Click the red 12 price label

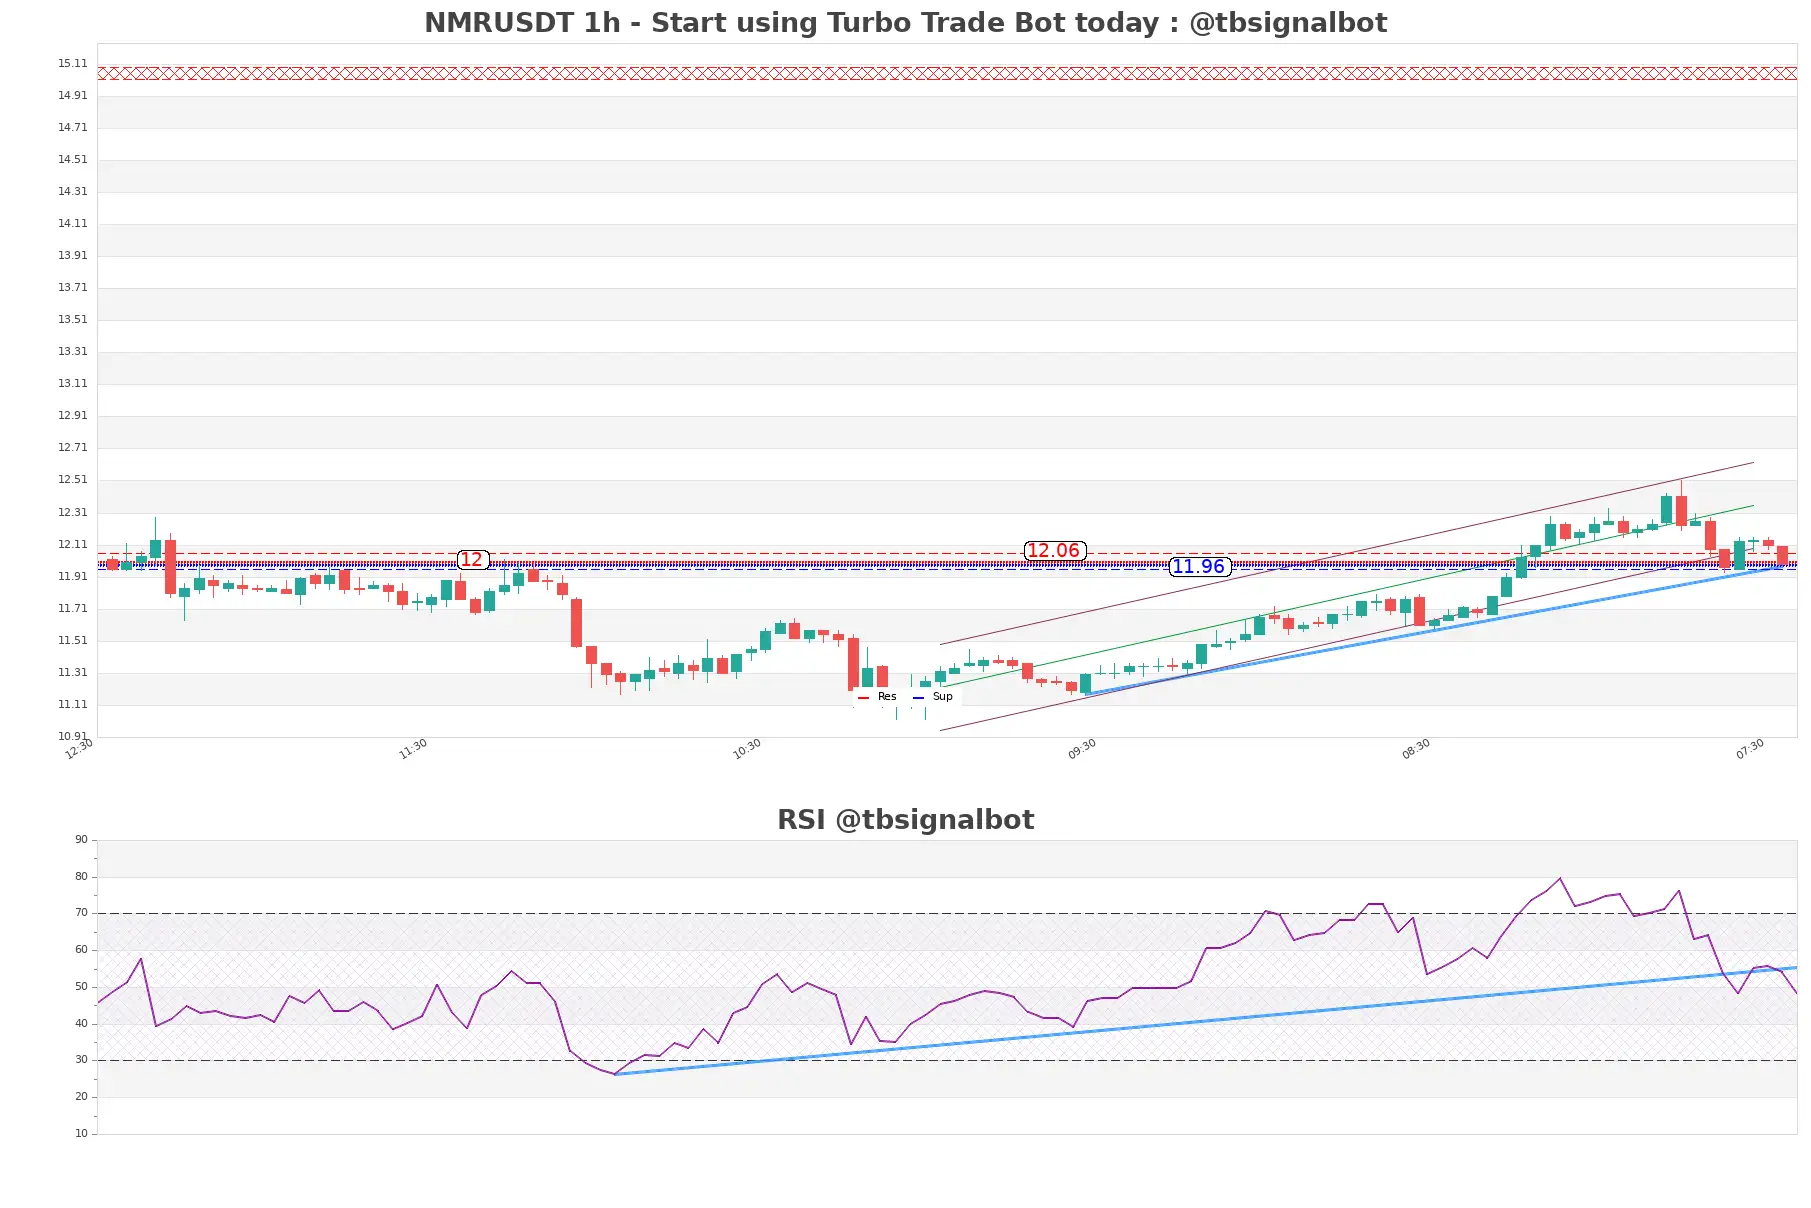tap(472, 560)
